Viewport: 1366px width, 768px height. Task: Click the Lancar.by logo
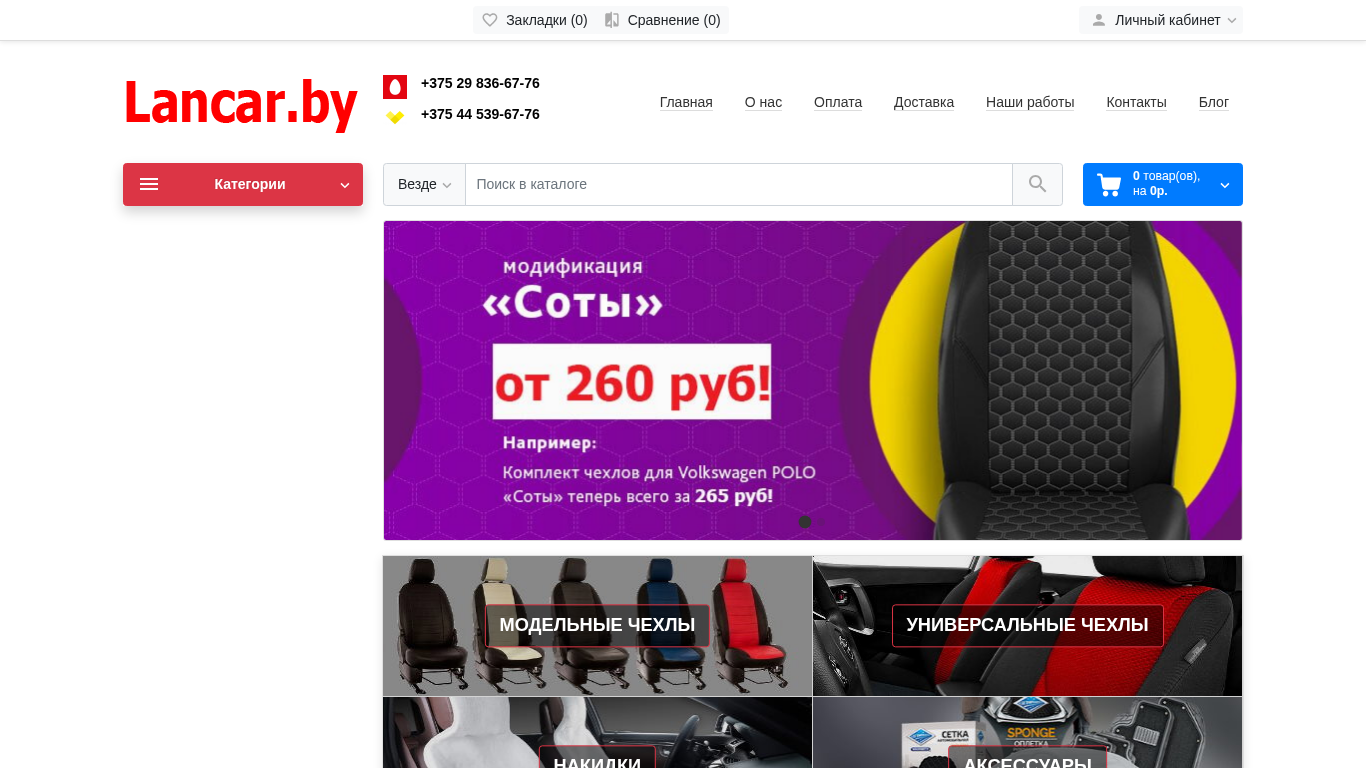point(241,103)
